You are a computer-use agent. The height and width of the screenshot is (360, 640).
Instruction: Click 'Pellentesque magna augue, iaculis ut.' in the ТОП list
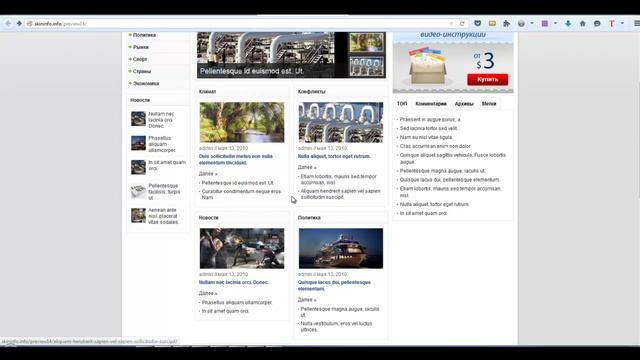point(442,171)
